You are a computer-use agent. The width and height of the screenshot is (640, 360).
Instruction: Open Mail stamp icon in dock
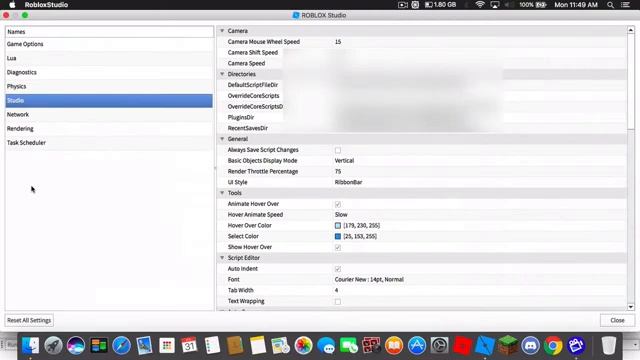coord(144,346)
